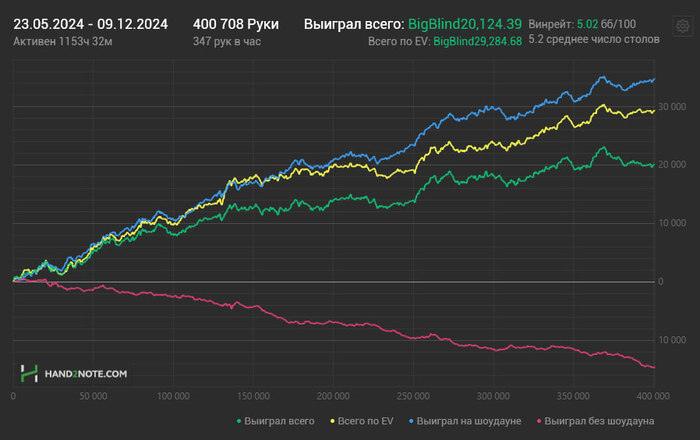Click the '50 000' x-axis label

pos(93,396)
